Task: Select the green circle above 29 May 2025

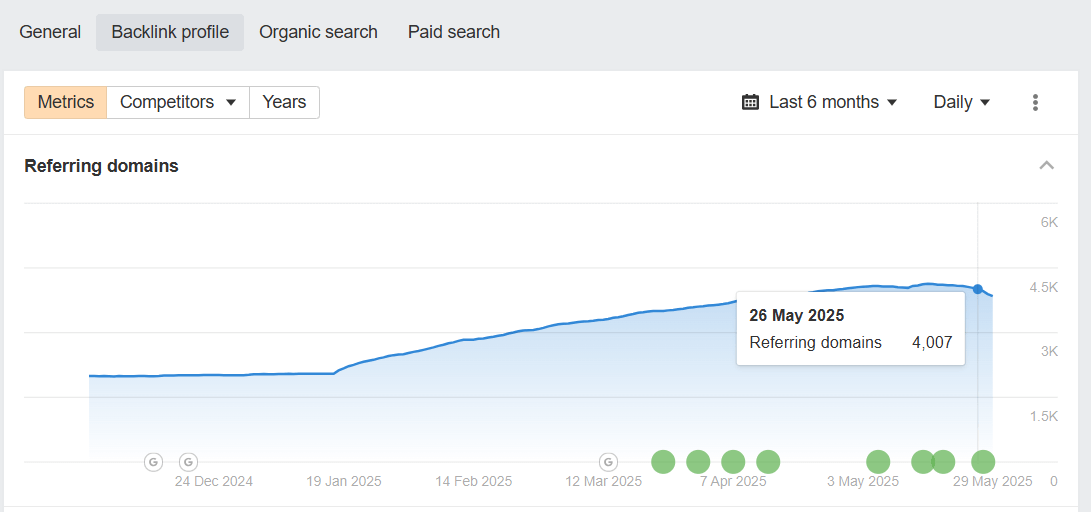Action: click(x=983, y=462)
